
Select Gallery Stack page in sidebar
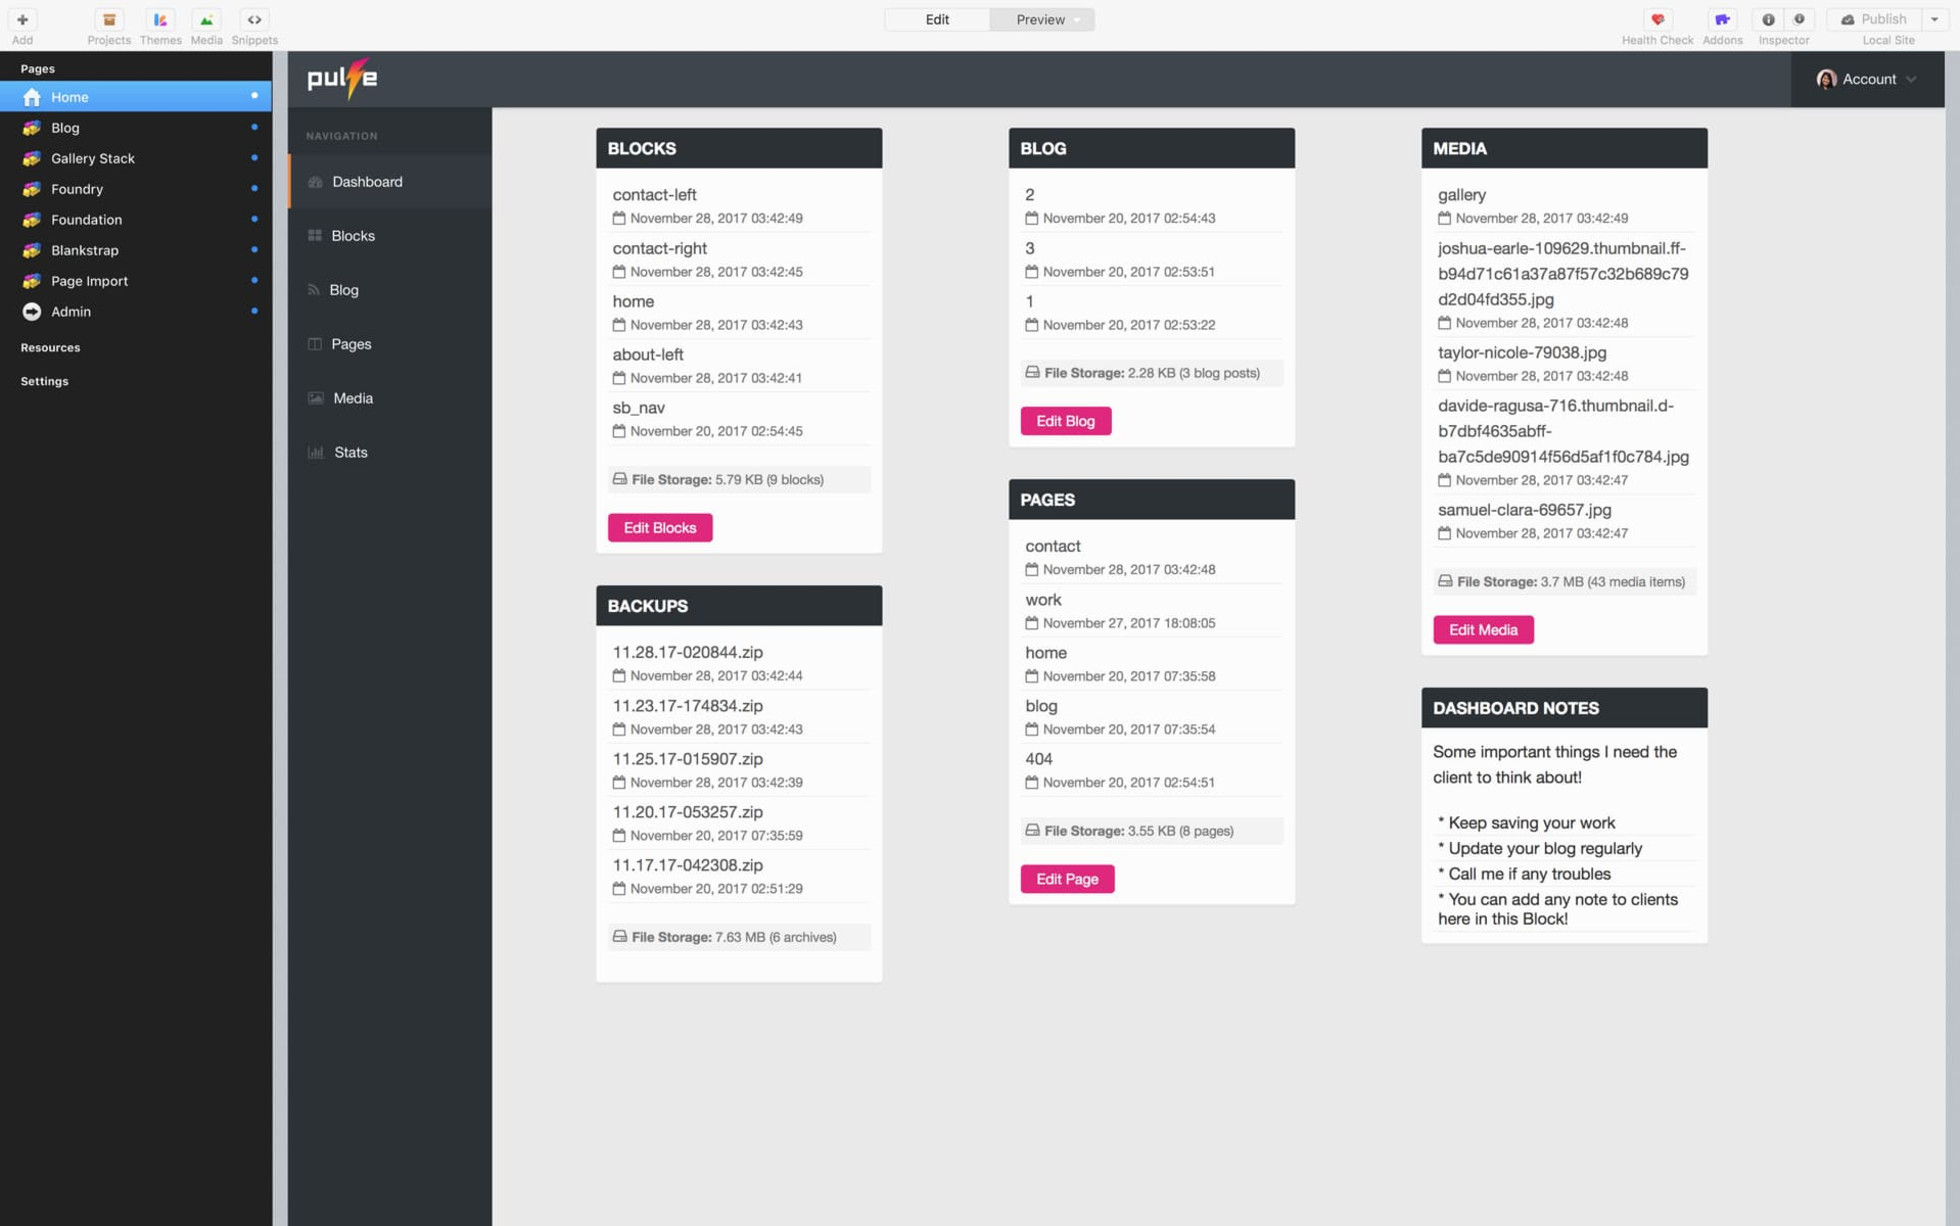click(x=93, y=158)
